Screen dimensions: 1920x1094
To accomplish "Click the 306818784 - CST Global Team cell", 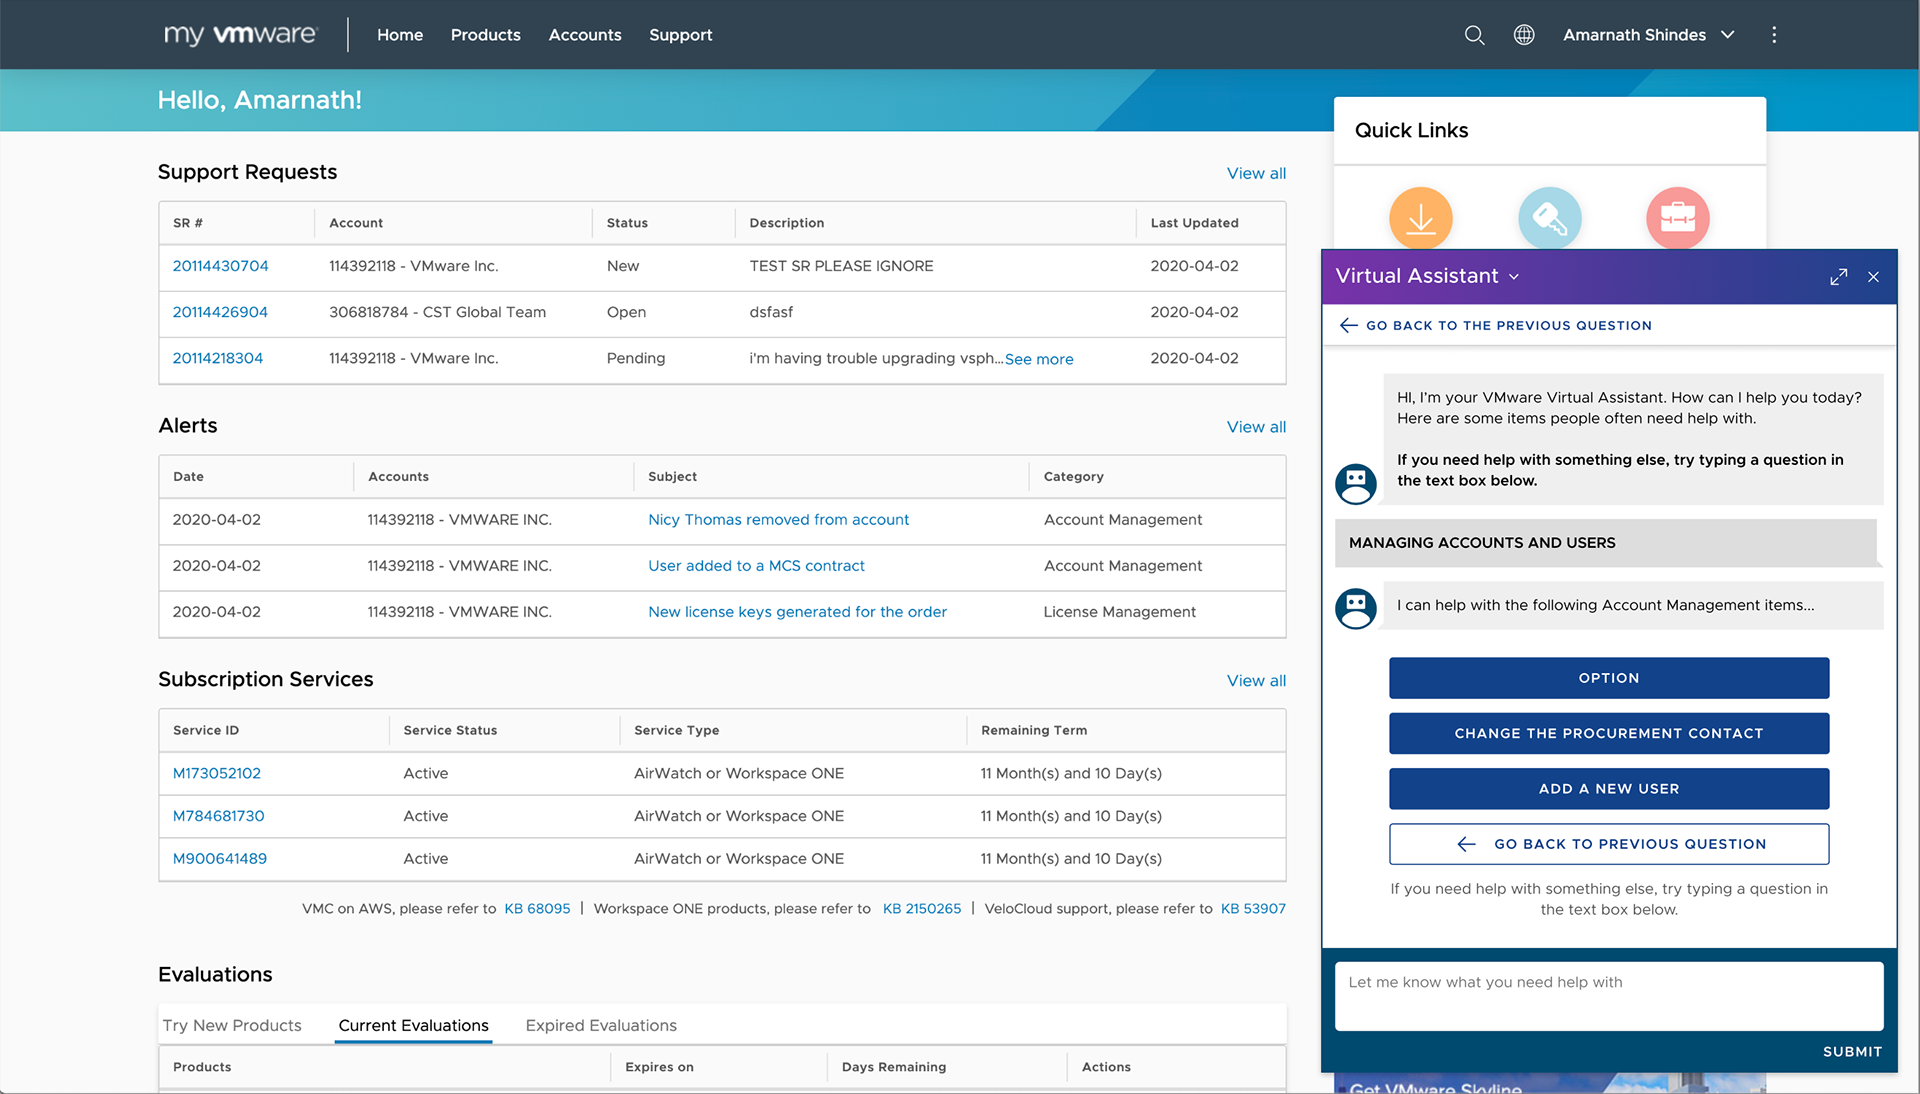I will click(x=437, y=312).
